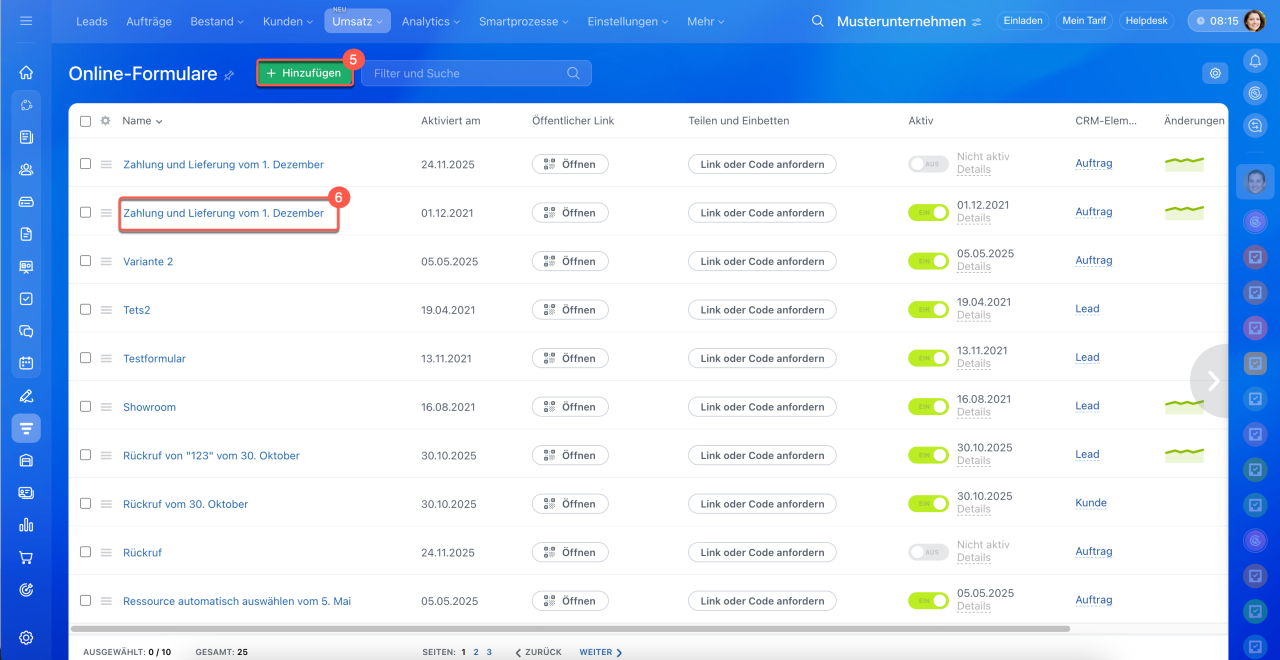Click the Kunde CRM element link
The width and height of the screenshot is (1280, 660).
click(1091, 503)
